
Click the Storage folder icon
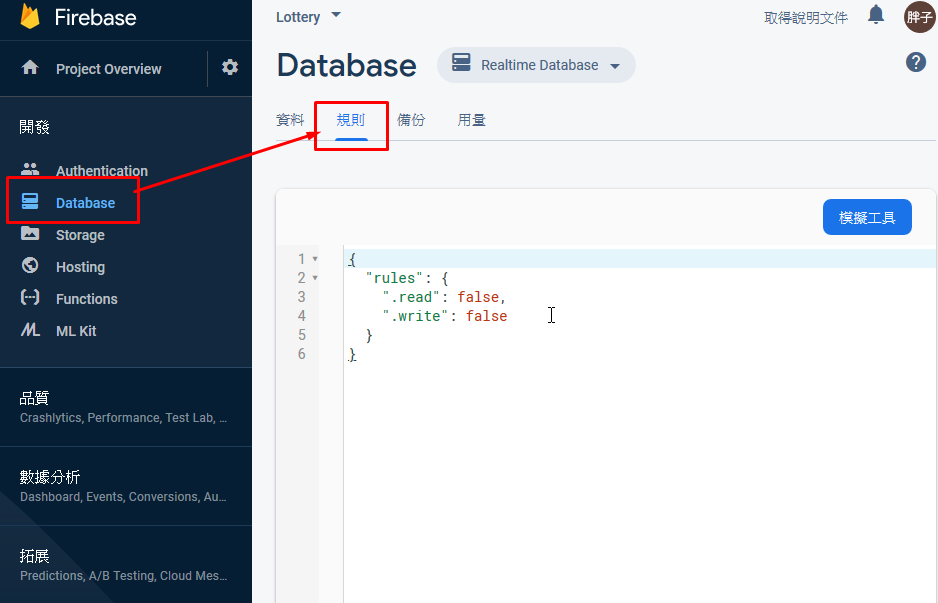point(30,233)
